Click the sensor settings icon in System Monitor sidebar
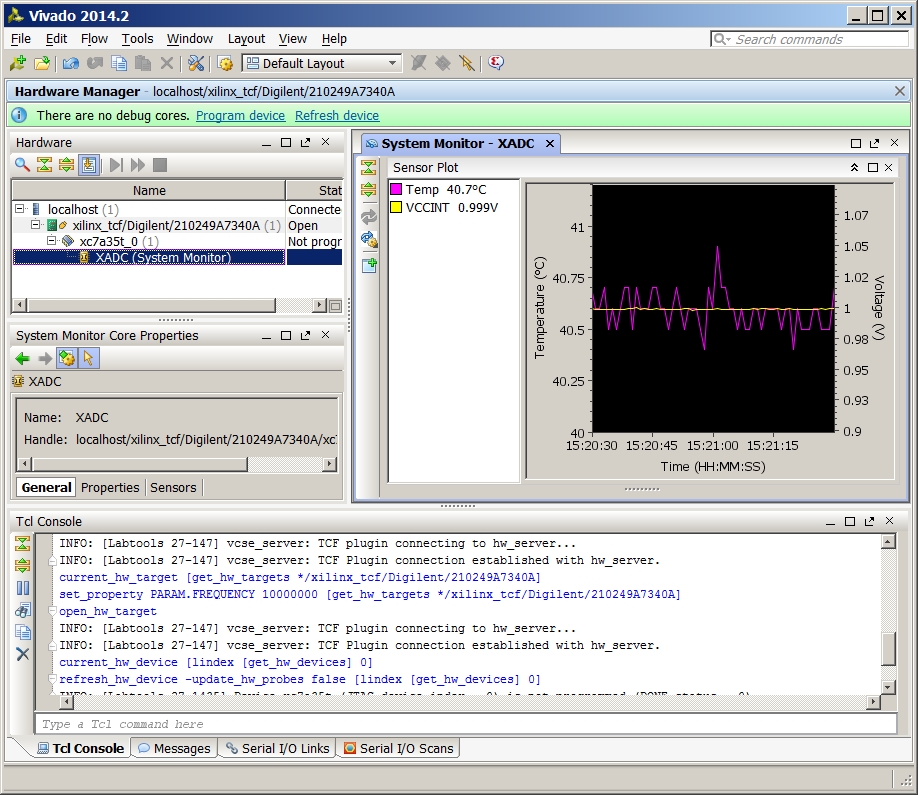The width and height of the screenshot is (918, 795). click(x=369, y=239)
